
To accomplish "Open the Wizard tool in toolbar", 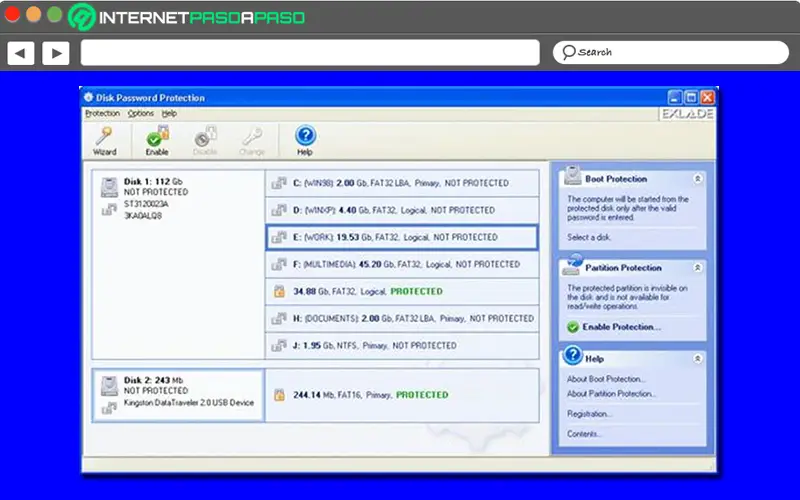I will 105,141.
